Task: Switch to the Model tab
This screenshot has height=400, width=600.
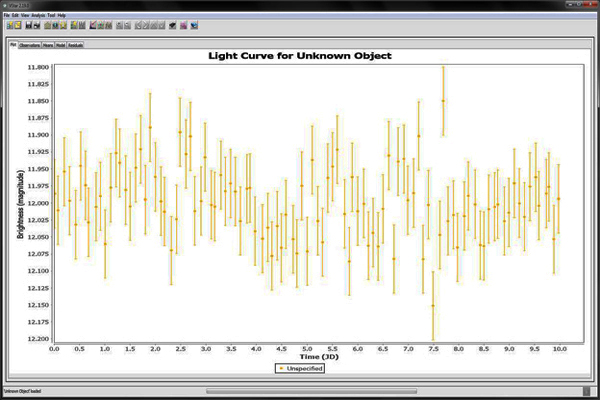Action: [x=60, y=45]
